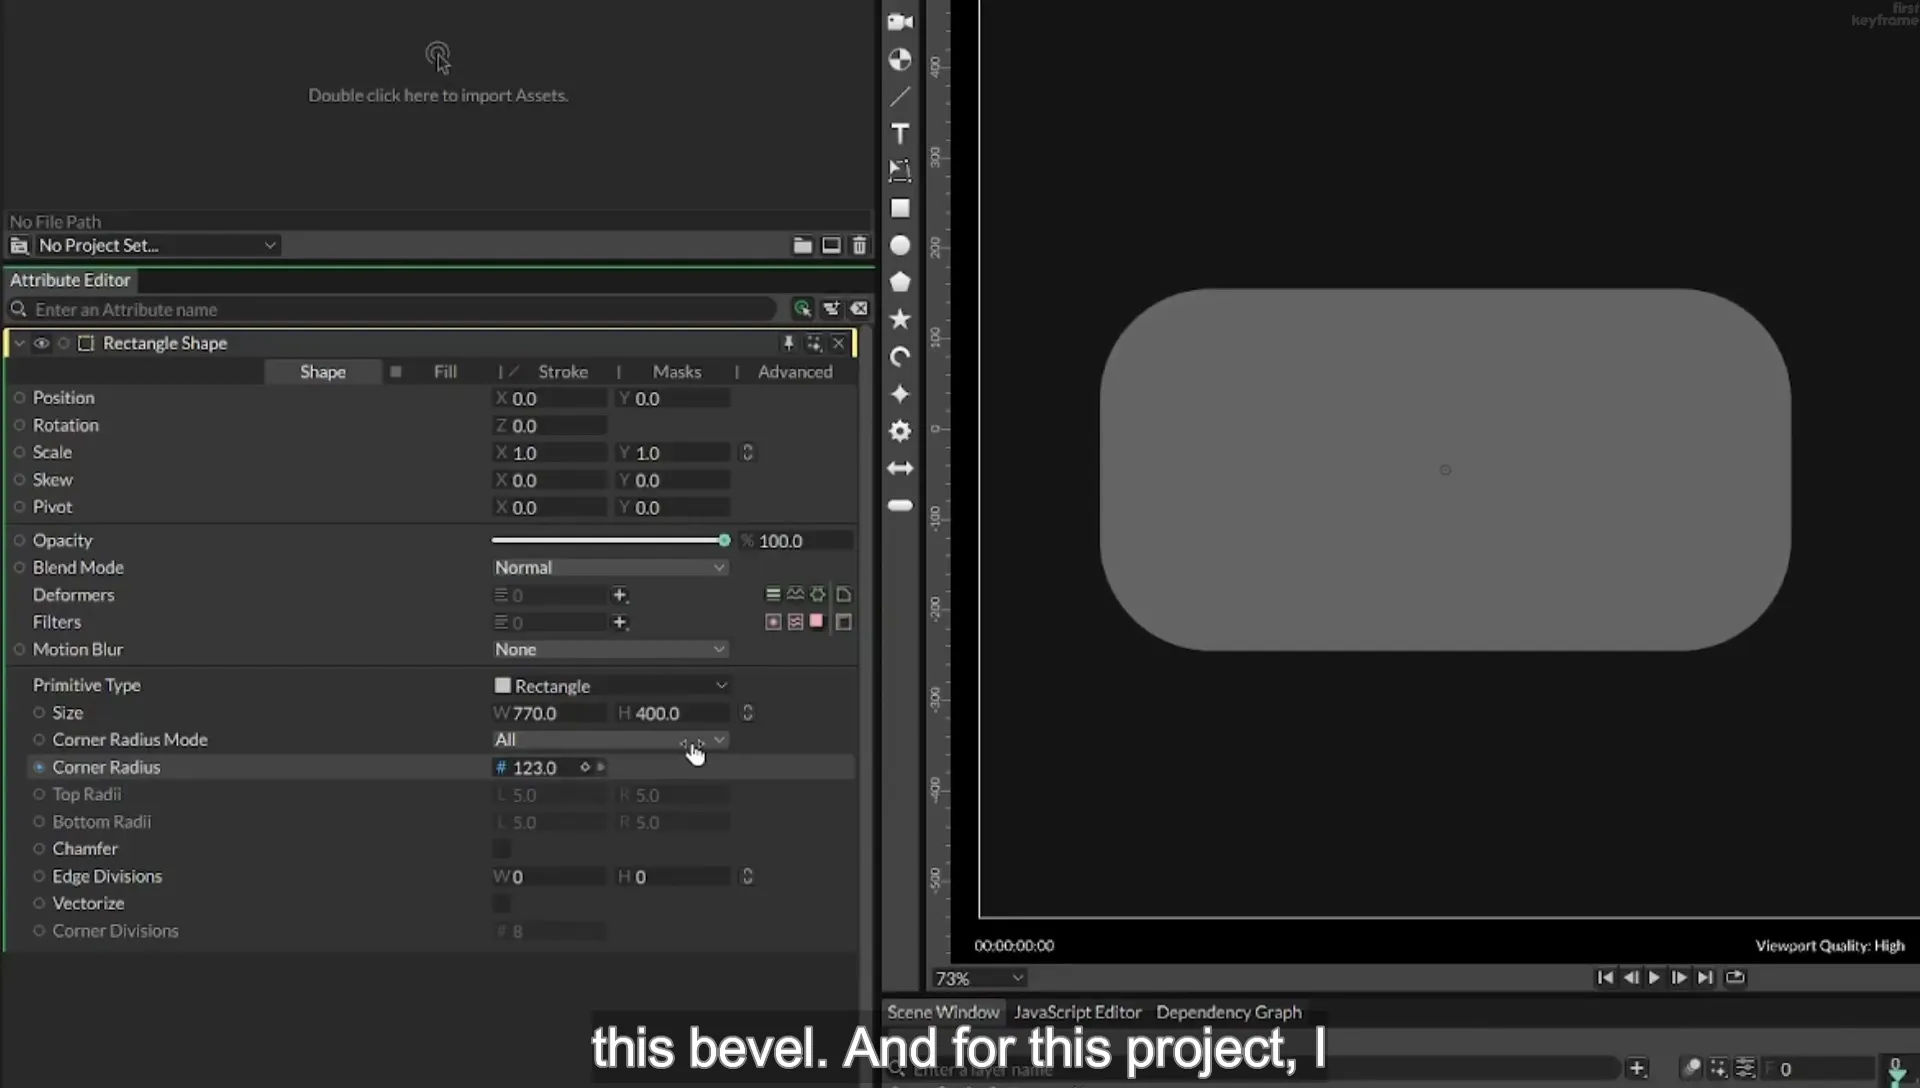
Task: Click the camera icon in toolbar
Action: (900, 22)
